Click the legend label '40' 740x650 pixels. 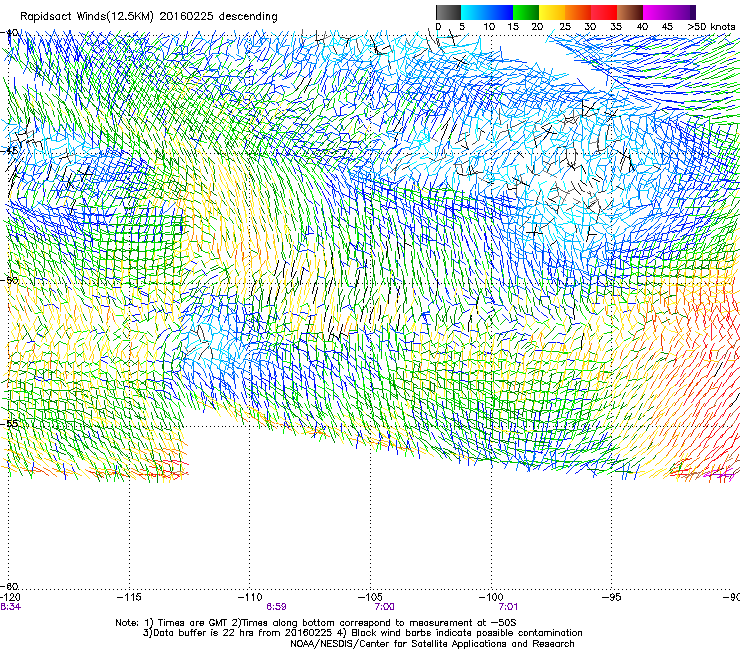(x=642, y=27)
